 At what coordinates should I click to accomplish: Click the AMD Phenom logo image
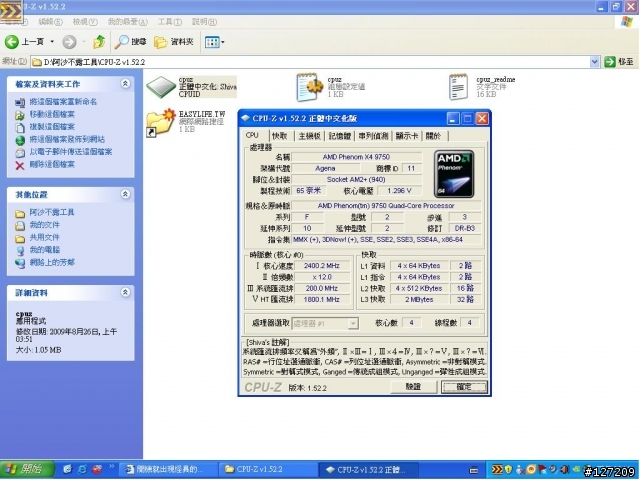[454, 174]
